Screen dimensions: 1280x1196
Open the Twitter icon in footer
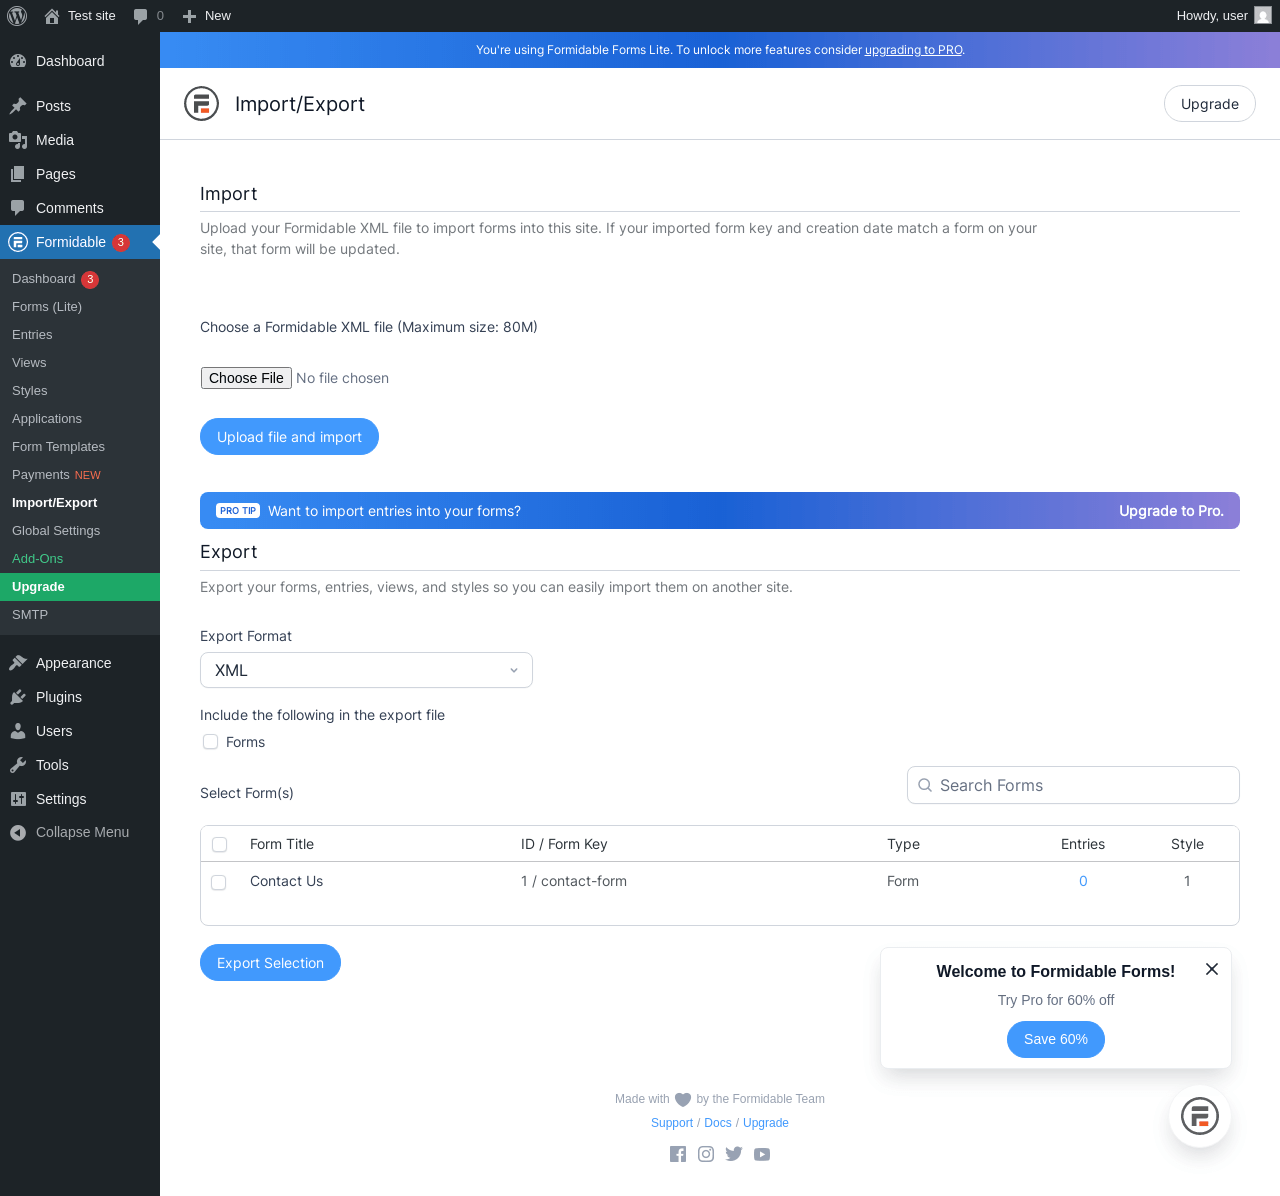734,1154
